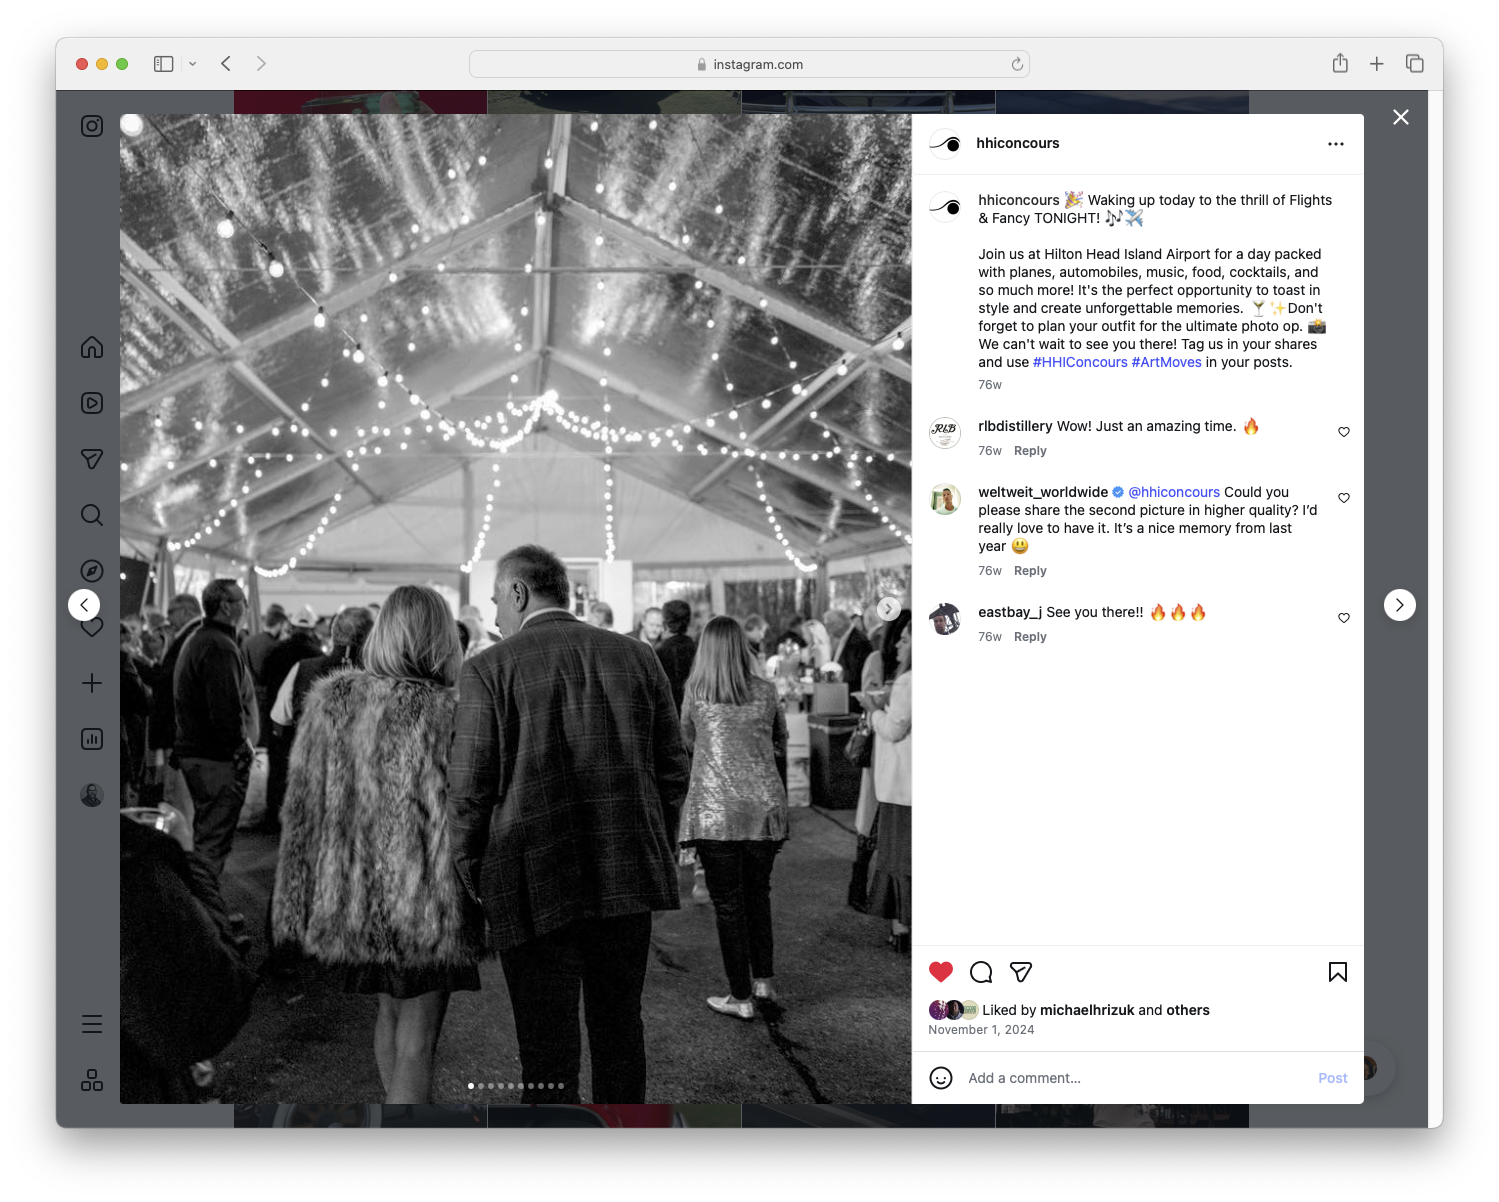
Task: Open Direct Messages icon in sidebar
Action: click(x=91, y=459)
